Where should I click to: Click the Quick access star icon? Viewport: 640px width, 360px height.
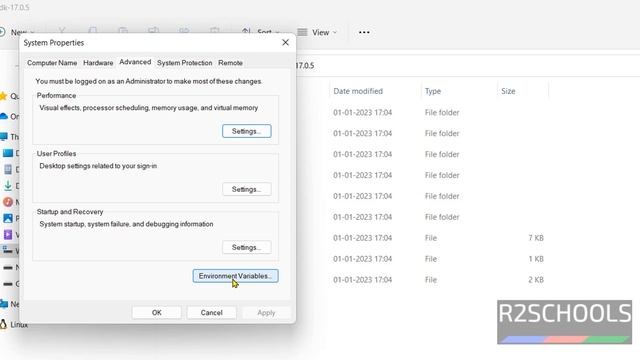[3, 96]
